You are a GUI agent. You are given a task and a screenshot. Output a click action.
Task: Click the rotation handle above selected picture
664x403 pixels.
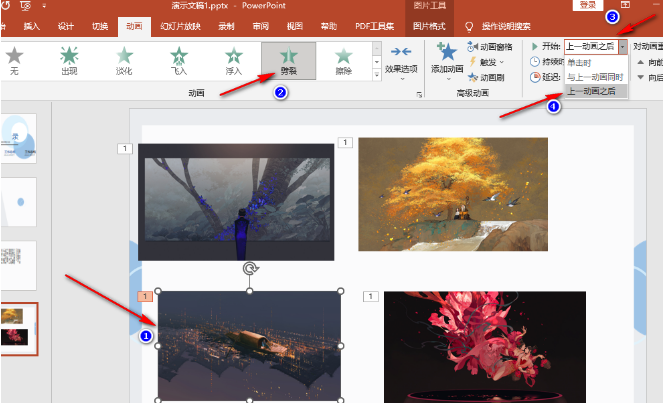click(x=250, y=268)
